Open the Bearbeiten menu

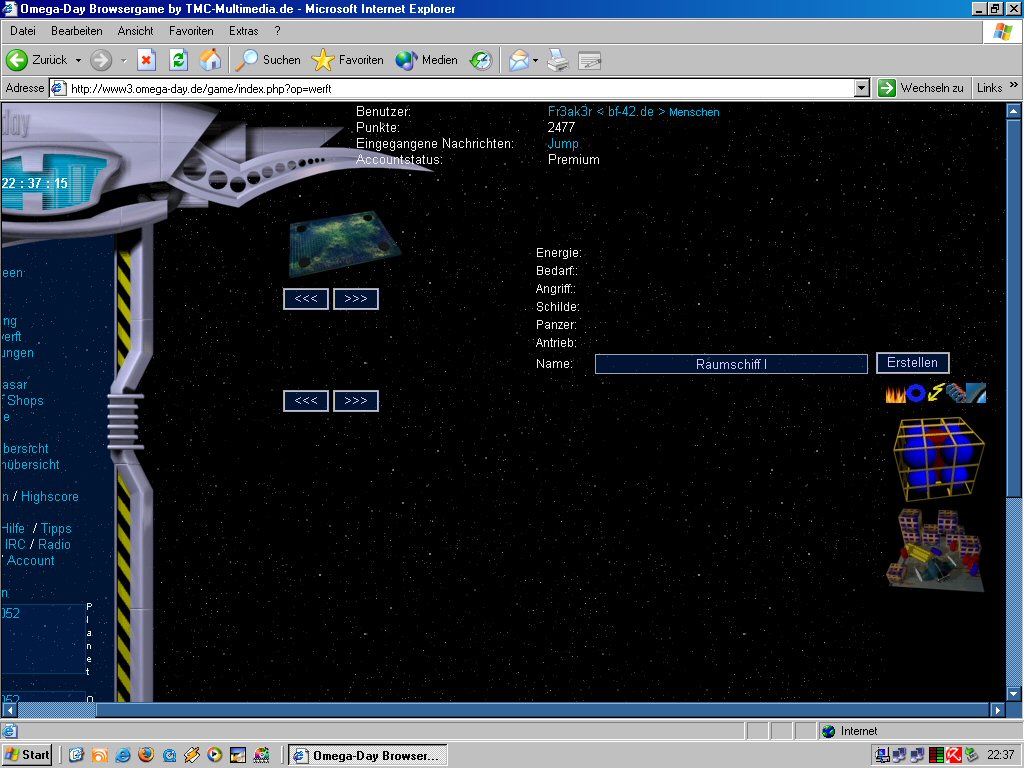(76, 31)
